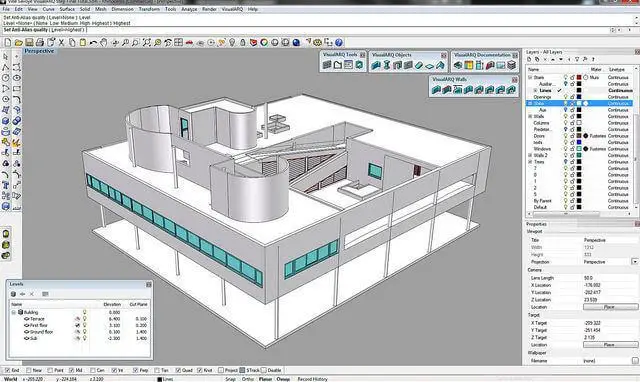
Task: Save the model with floppy disk icon
Action: 29,42
